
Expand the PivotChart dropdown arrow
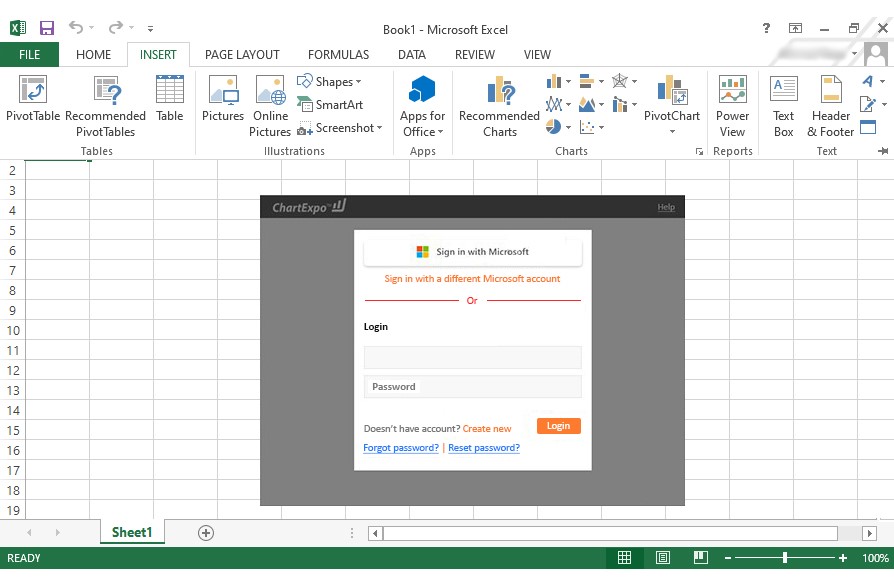(672, 132)
